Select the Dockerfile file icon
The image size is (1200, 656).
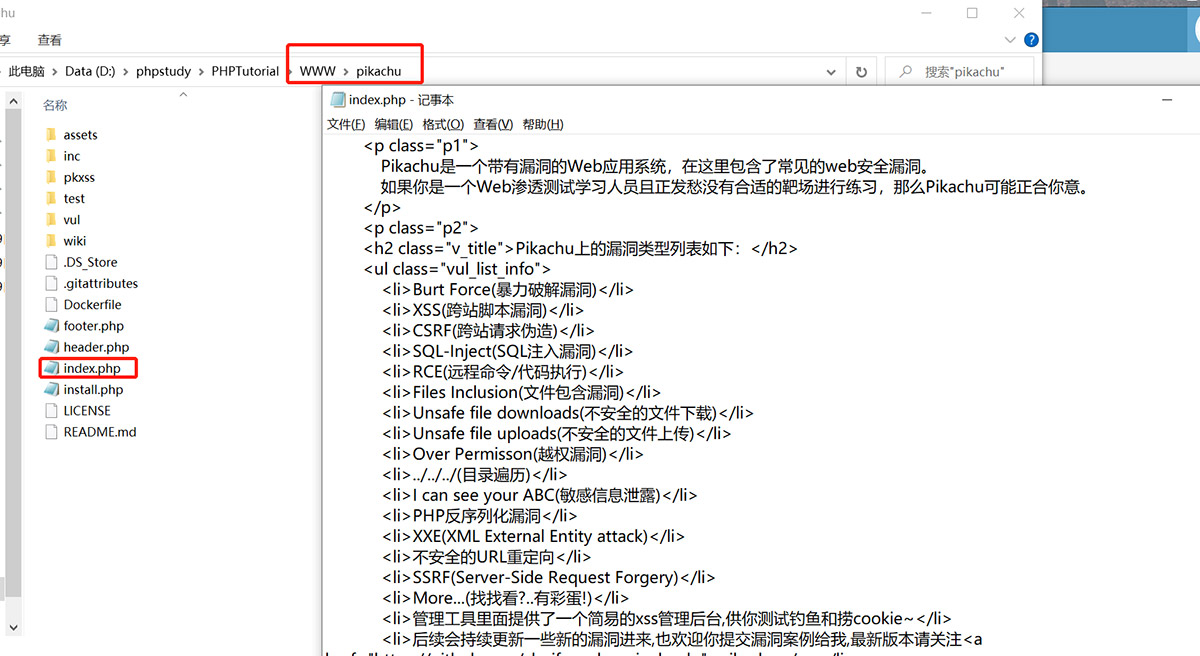point(52,304)
